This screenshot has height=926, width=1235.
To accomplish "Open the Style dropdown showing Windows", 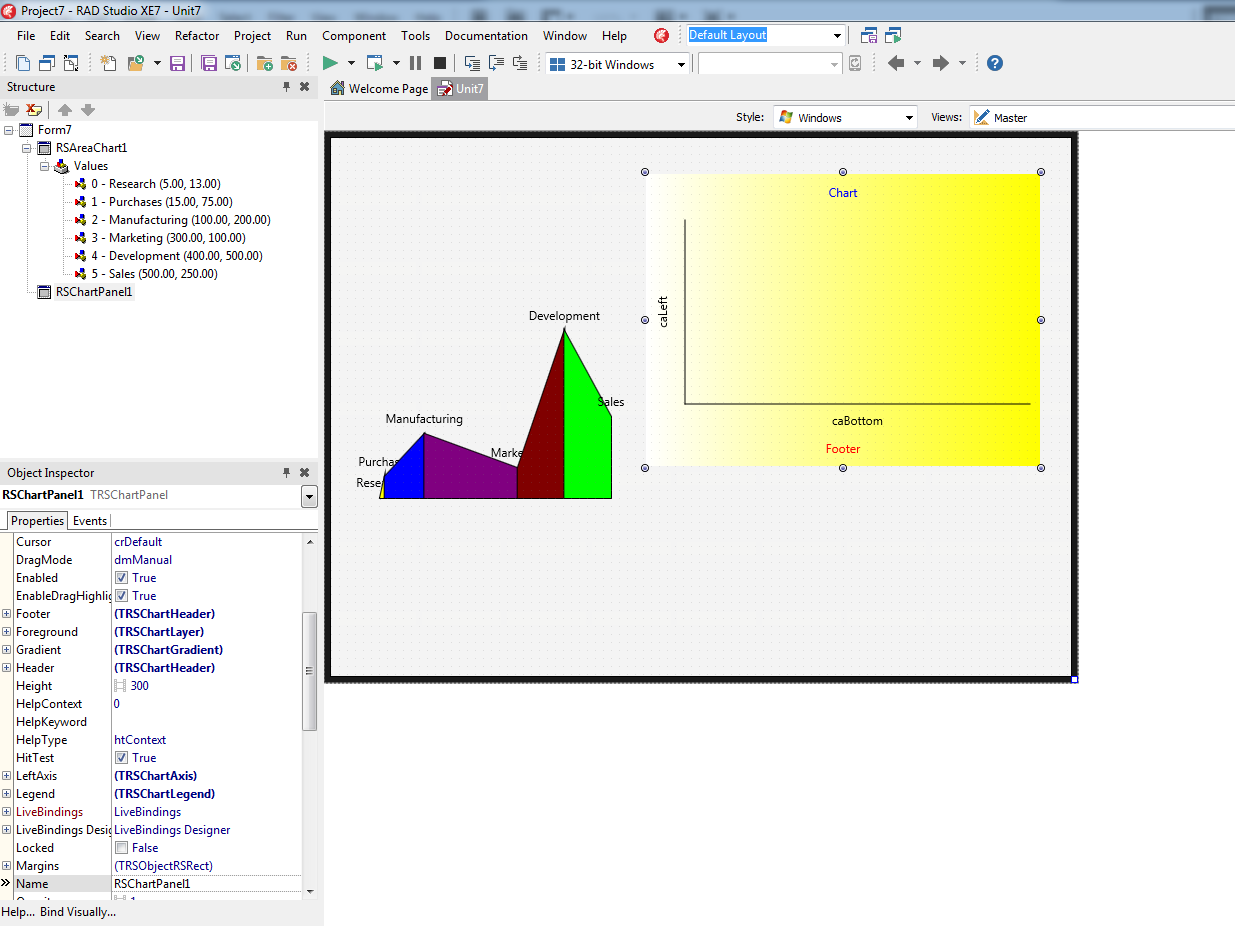I will (x=909, y=118).
